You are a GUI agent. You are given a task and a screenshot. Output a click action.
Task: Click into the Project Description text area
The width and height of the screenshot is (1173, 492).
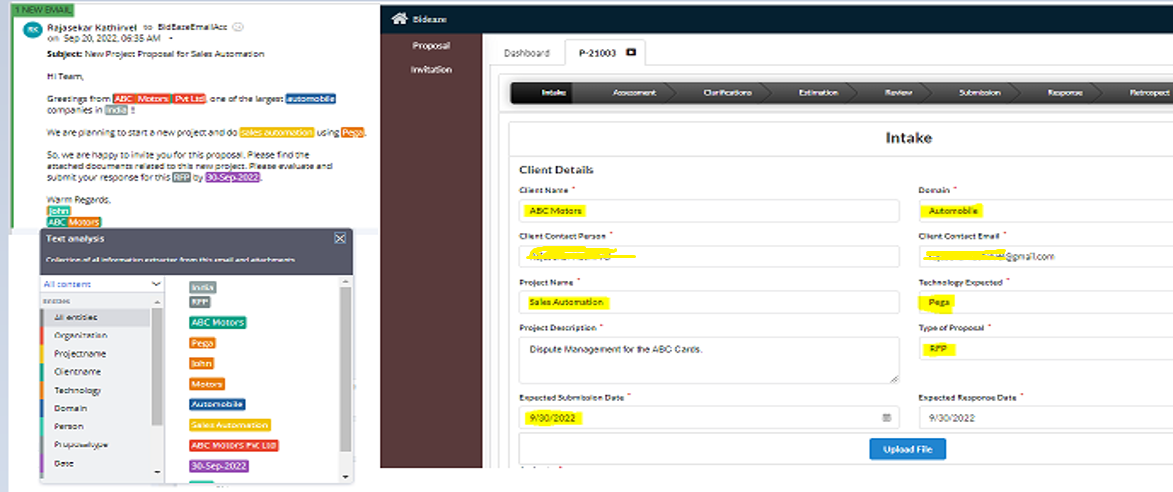point(708,360)
